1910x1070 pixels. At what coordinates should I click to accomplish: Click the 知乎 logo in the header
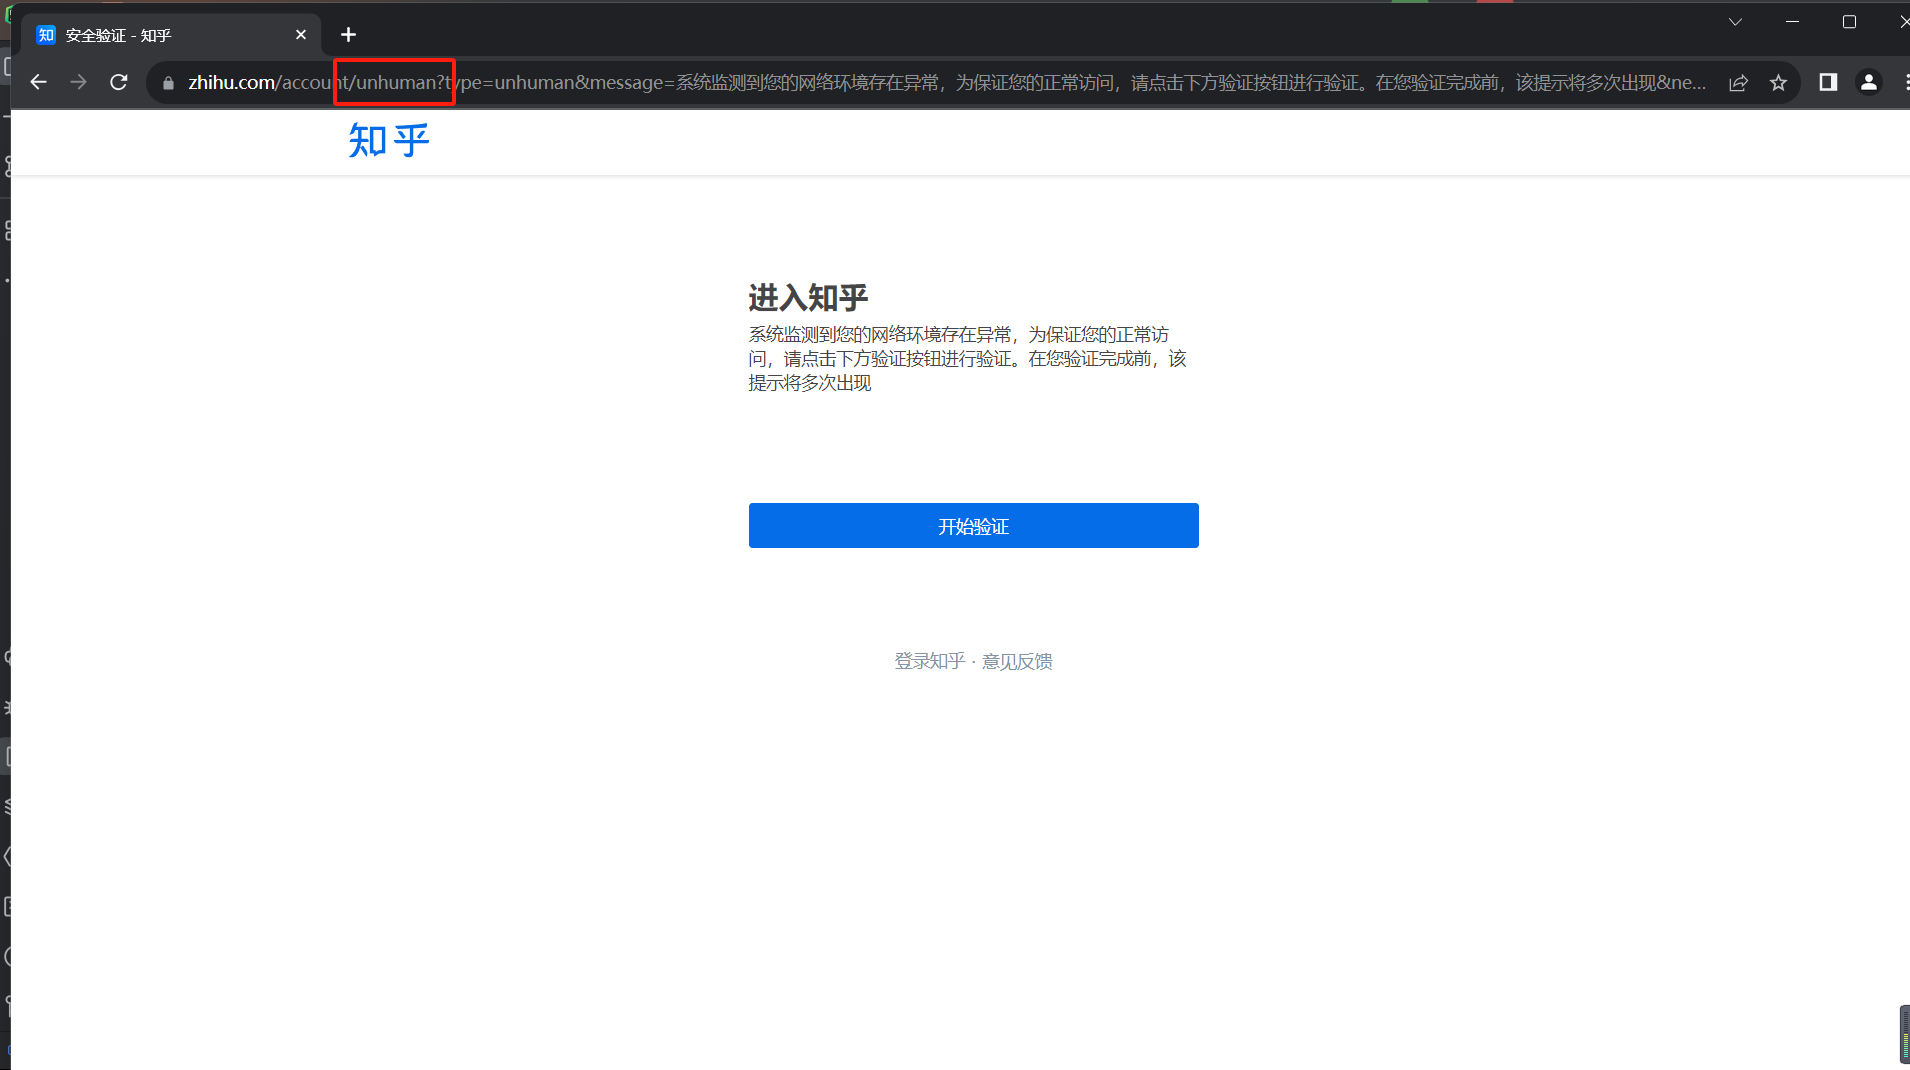point(389,140)
